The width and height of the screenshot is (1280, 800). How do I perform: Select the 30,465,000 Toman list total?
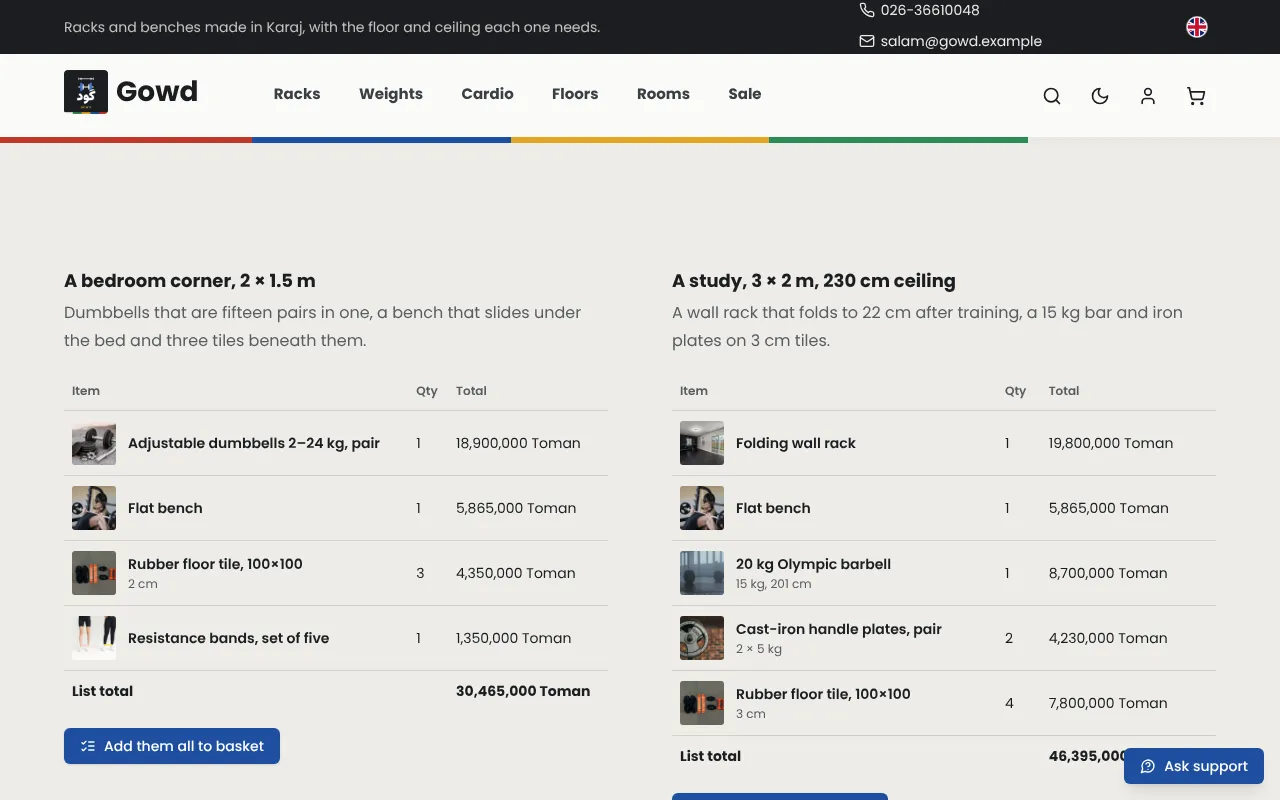pos(523,691)
